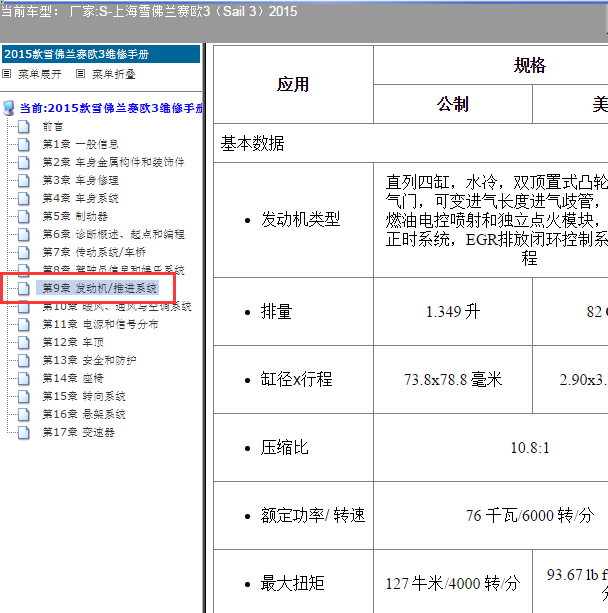This screenshot has width=608, height=613.
Task: Click the 额定功率/转速 row label
Action: (x=313, y=515)
